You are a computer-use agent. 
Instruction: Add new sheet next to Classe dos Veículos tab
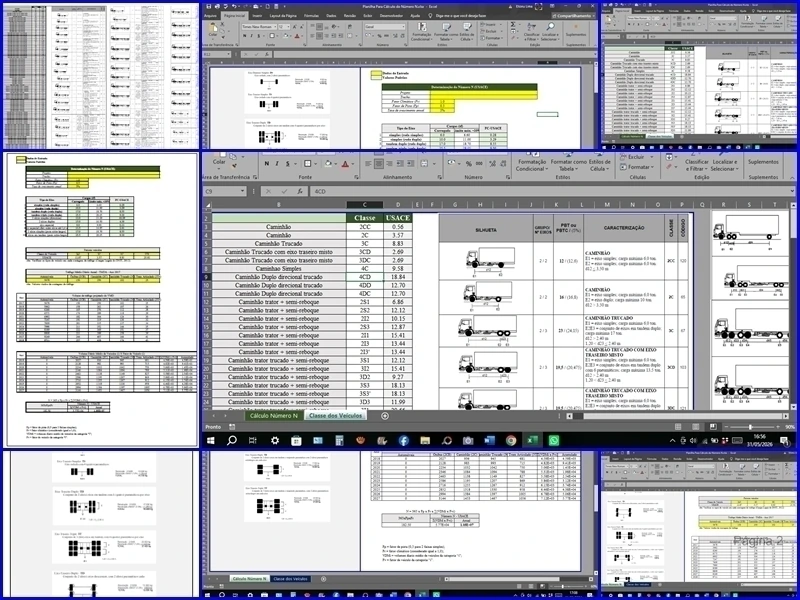[x=385, y=416]
